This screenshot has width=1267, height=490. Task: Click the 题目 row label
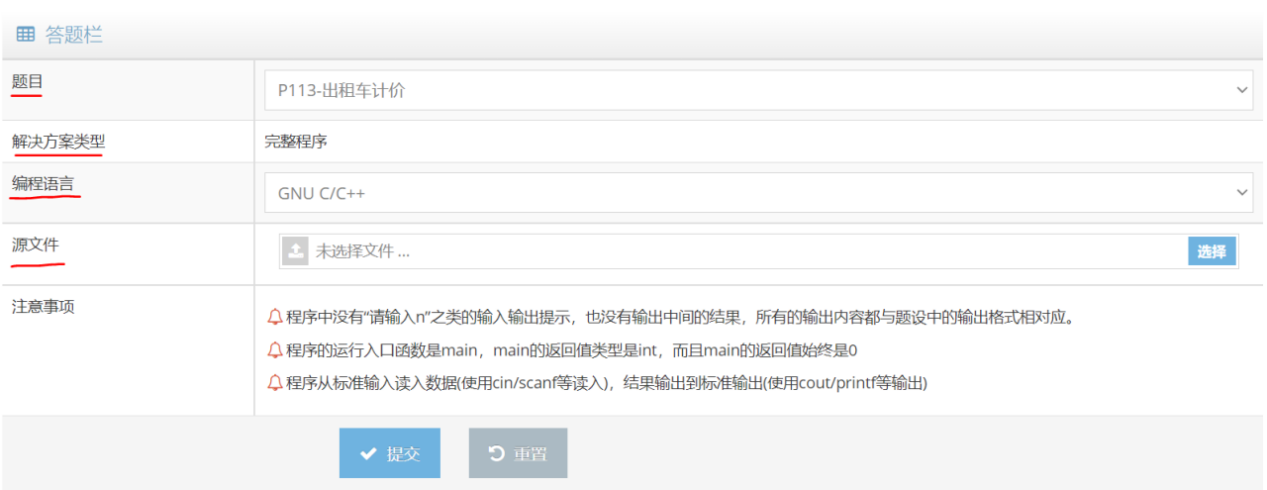27,81
